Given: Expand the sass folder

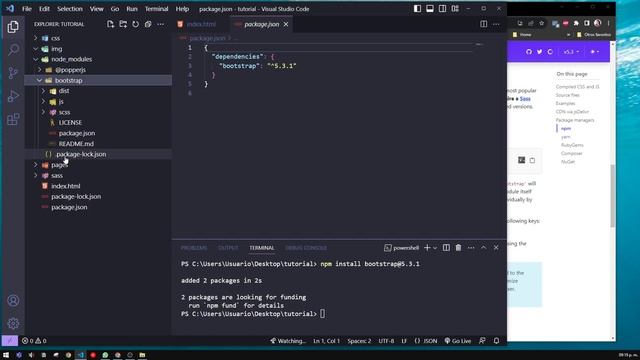Looking at the screenshot, I should [x=36, y=176].
